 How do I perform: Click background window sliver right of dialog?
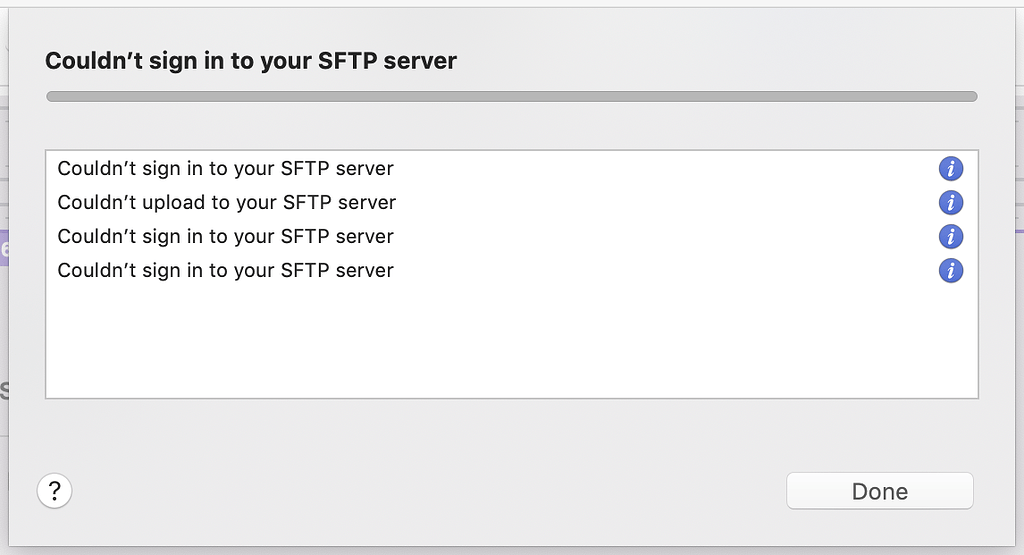pyautogui.click(x=1019, y=300)
